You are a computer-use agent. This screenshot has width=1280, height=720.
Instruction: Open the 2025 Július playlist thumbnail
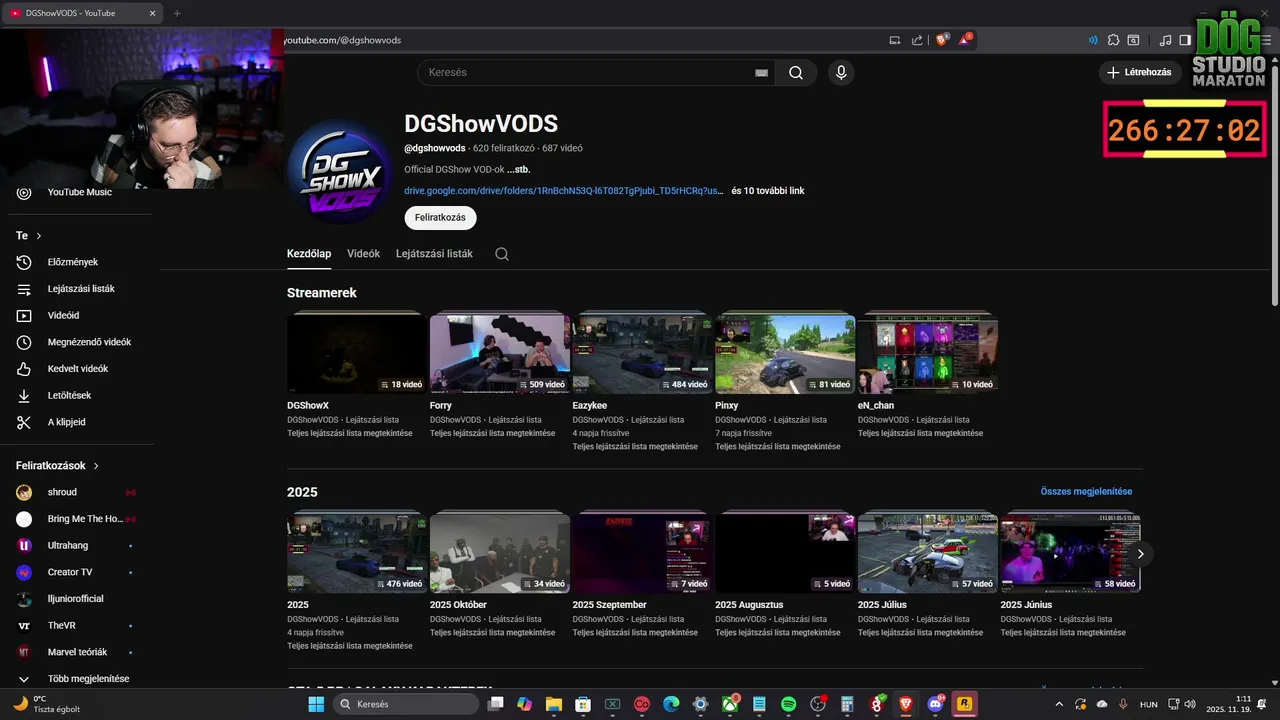click(927, 553)
